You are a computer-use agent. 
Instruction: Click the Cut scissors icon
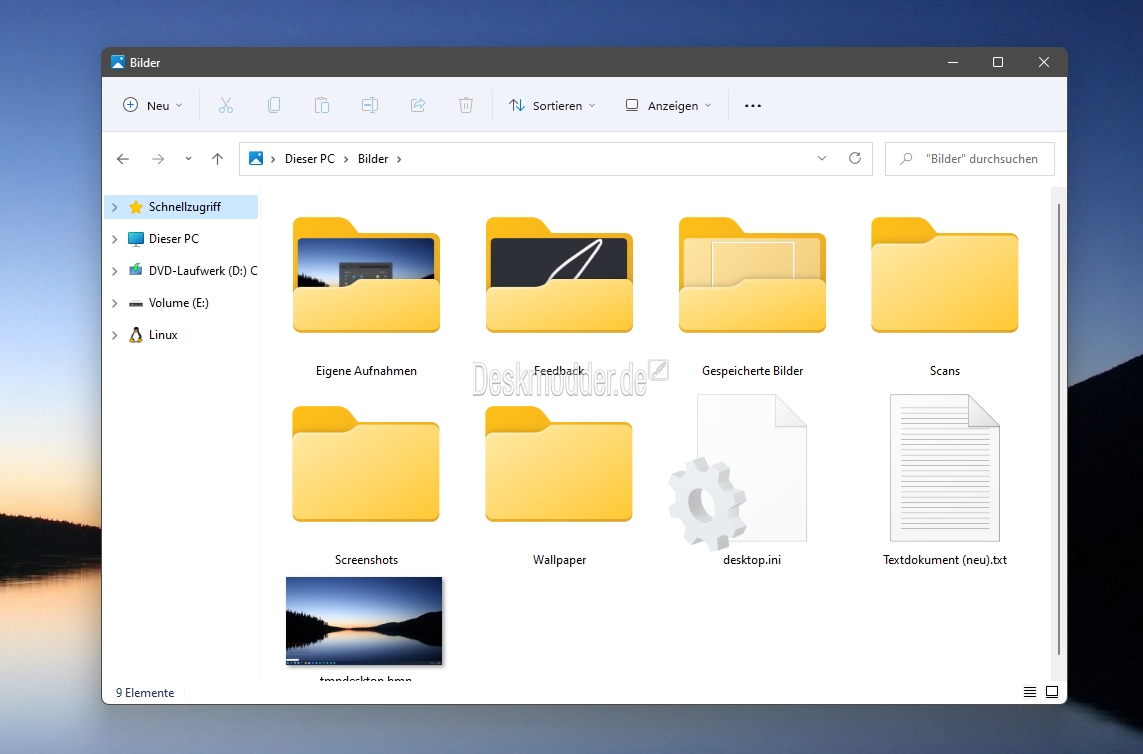226,106
